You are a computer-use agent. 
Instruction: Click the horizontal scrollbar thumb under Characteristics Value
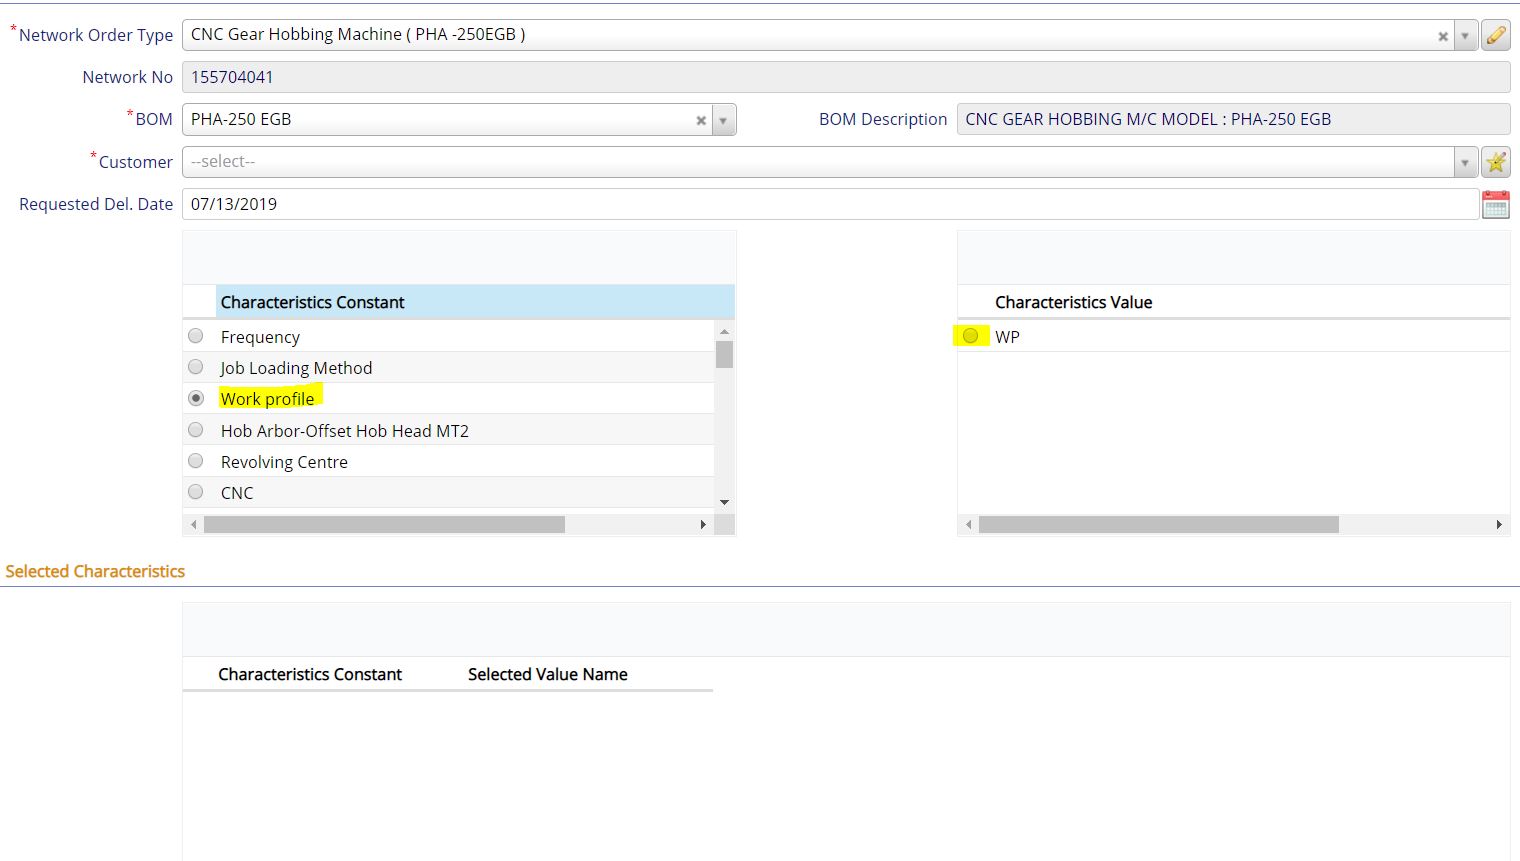pyautogui.click(x=1158, y=524)
